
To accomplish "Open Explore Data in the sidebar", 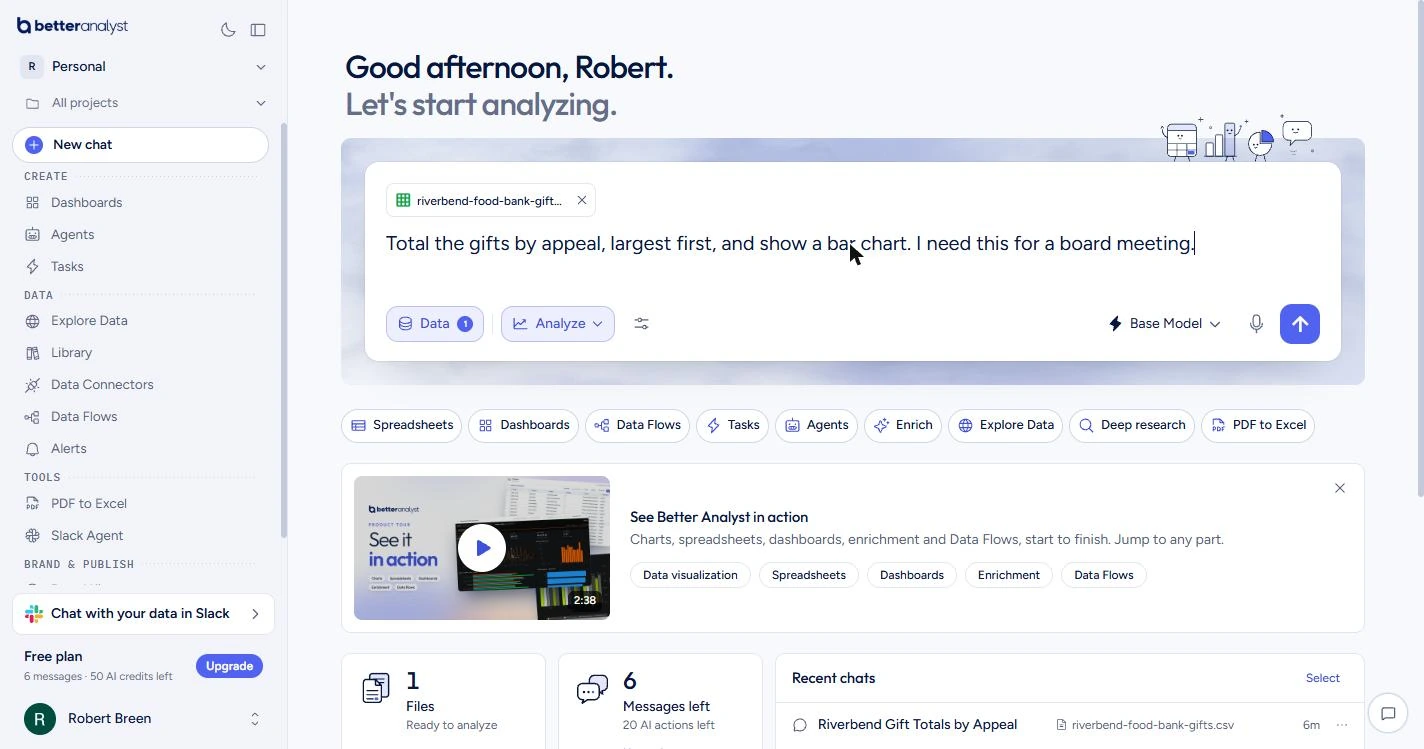I will click(89, 321).
